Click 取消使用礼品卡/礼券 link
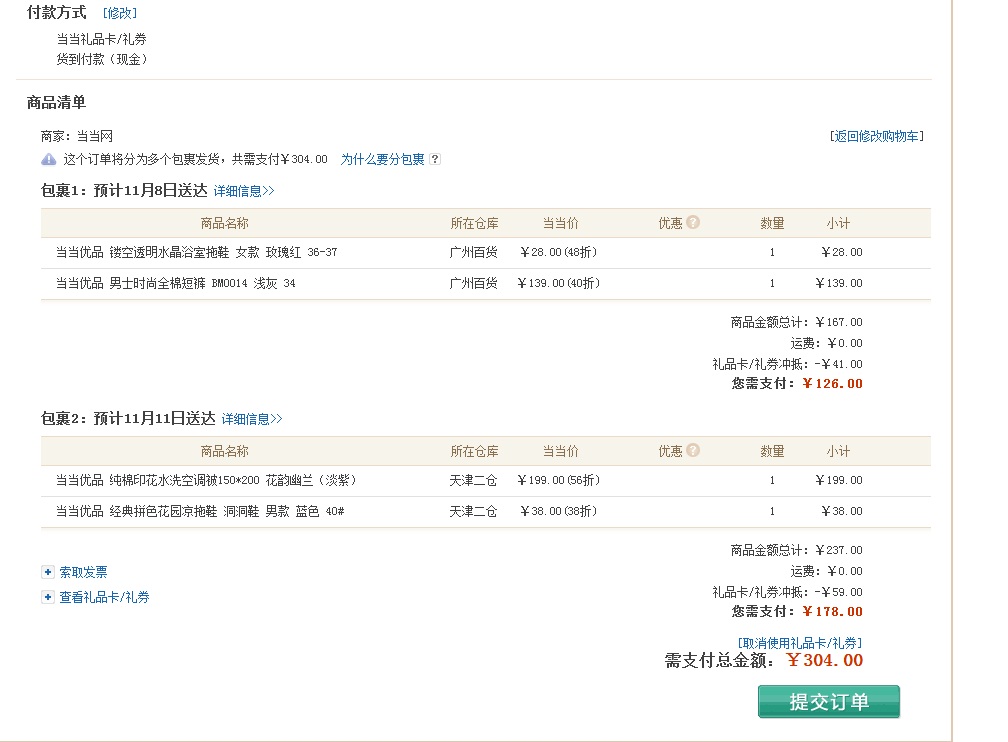This screenshot has width=1008, height=742. point(799,643)
